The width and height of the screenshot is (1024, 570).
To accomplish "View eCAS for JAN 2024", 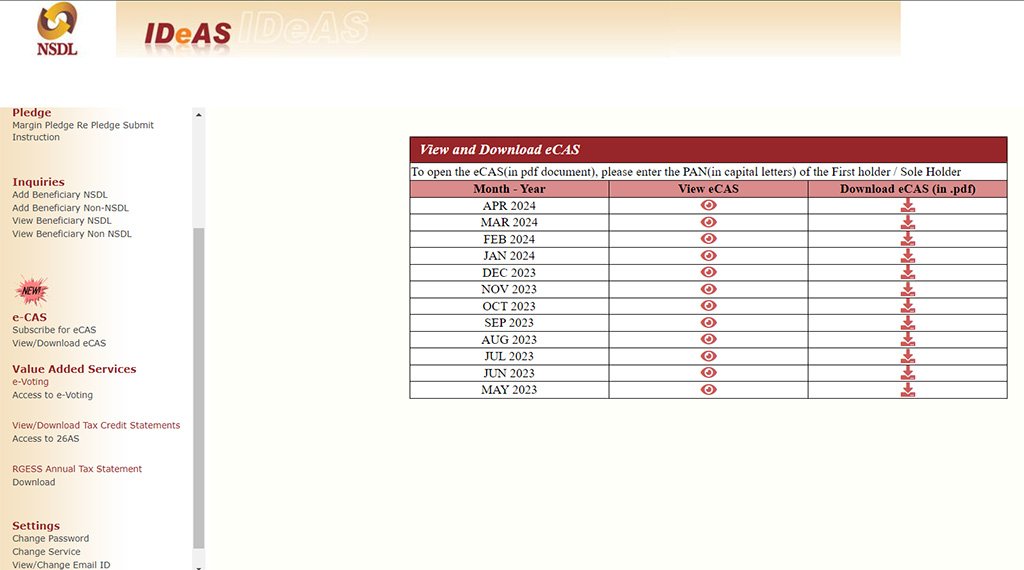I will (x=709, y=255).
